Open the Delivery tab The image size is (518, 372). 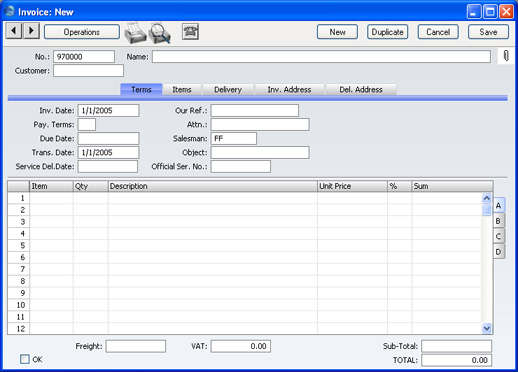[228, 89]
